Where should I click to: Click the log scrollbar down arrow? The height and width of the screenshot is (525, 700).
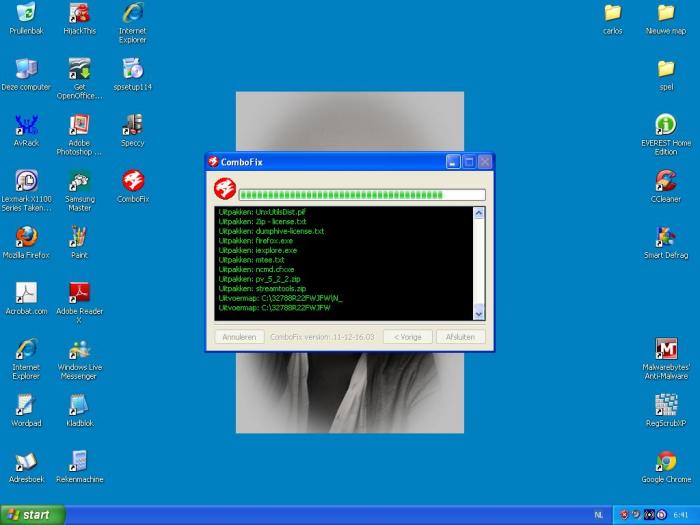pyautogui.click(x=479, y=314)
